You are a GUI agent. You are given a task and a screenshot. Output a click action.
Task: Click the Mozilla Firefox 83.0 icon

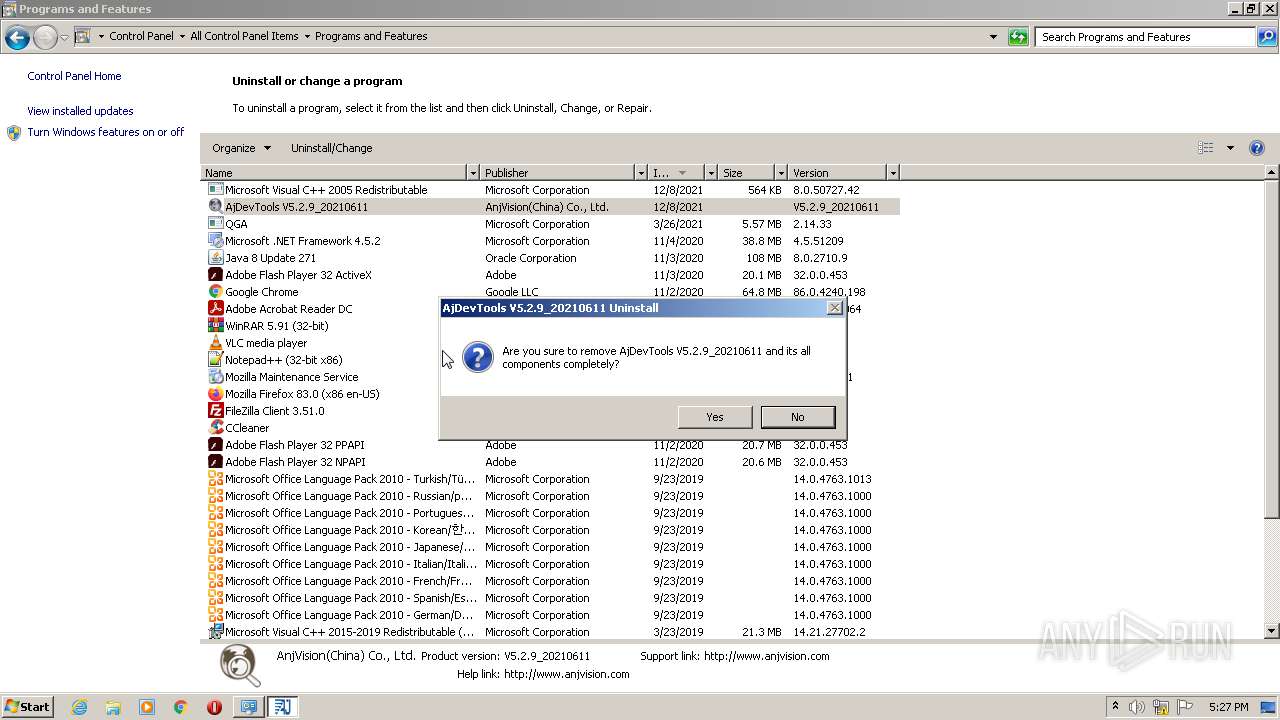(215, 393)
